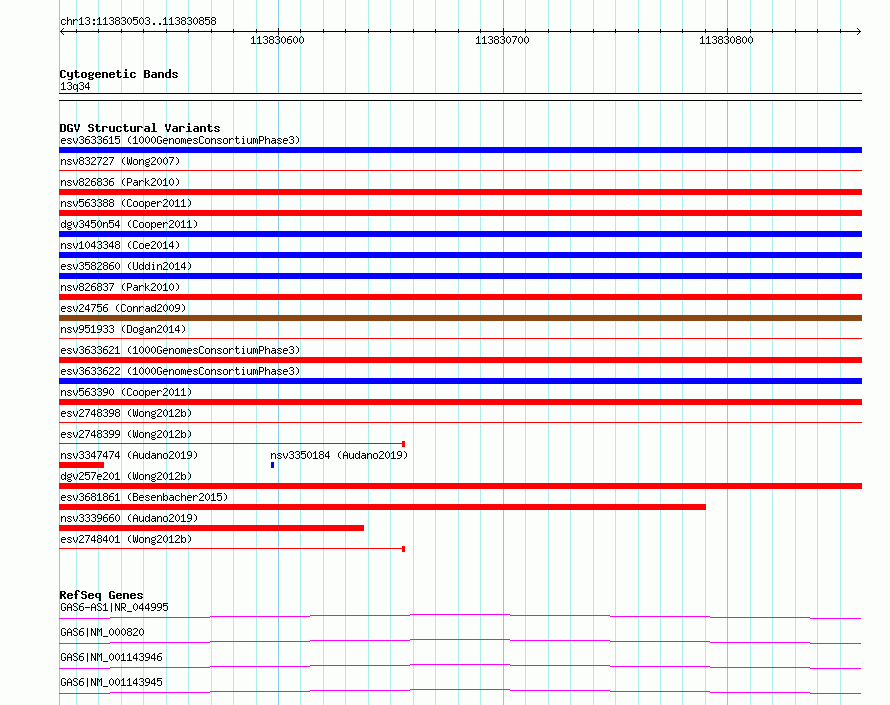The height and width of the screenshot is (705, 890).
Task: Click the RefSeq Genes track heading
Action: (101, 595)
